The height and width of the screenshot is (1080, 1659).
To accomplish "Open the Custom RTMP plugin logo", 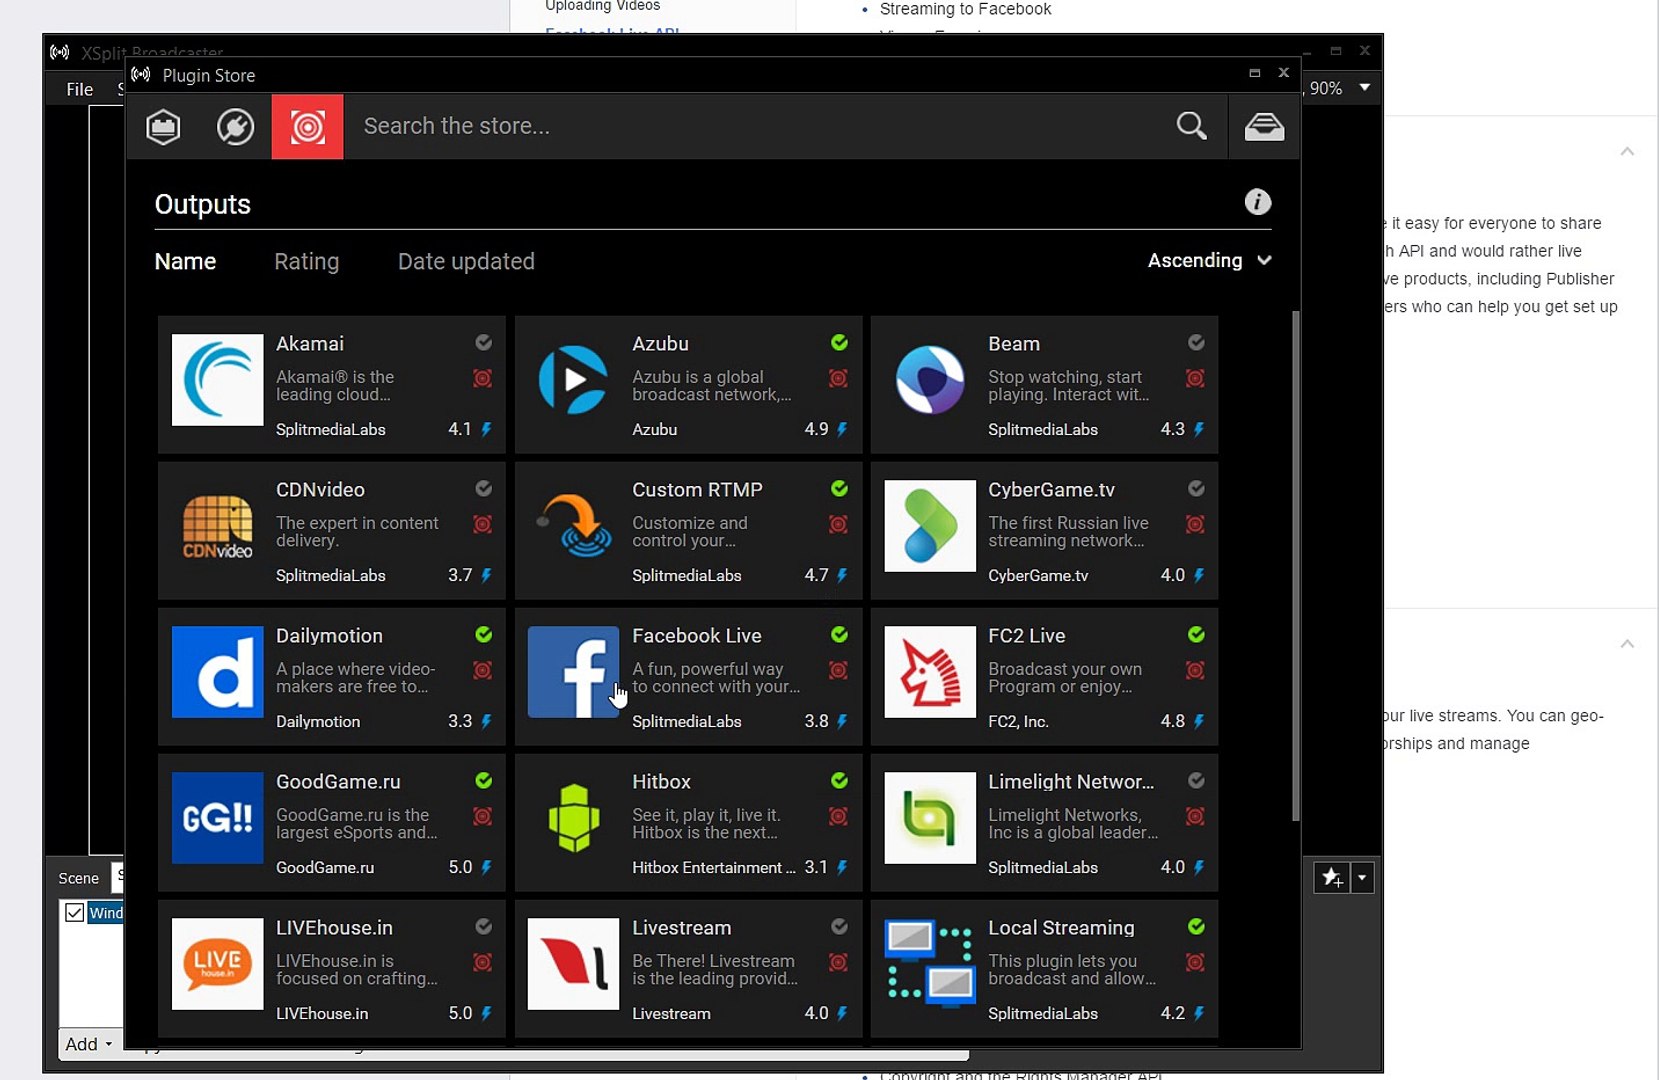I will [x=573, y=526].
